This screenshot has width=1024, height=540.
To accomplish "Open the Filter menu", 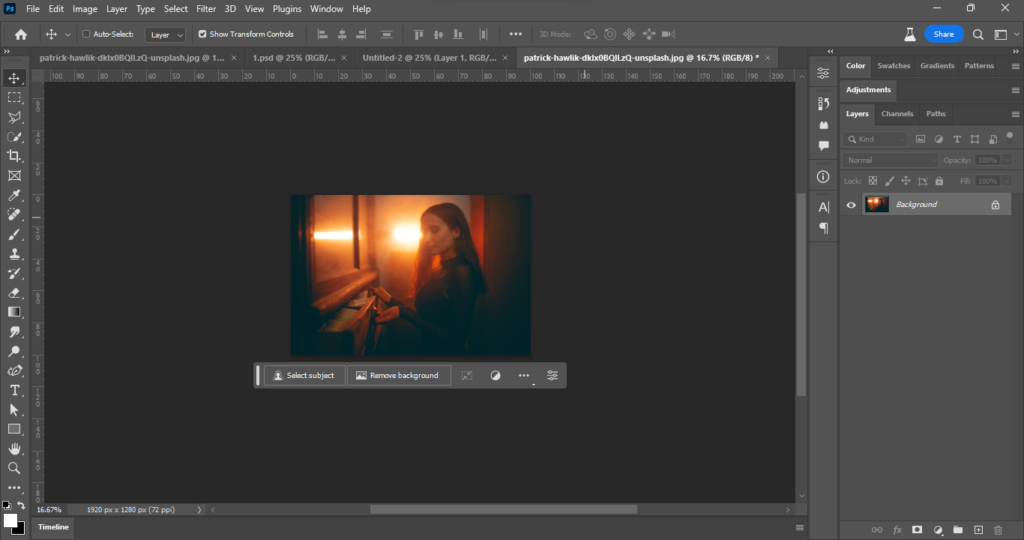I will pos(206,9).
